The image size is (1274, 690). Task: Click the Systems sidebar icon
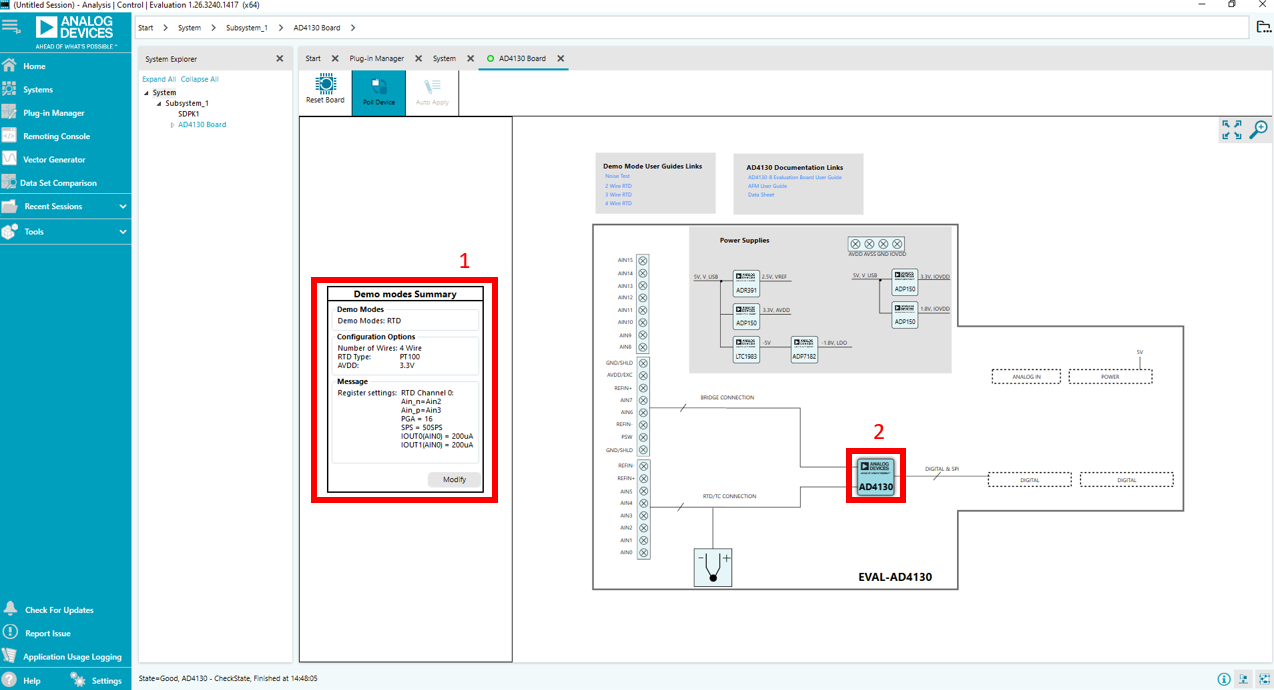tap(10, 89)
